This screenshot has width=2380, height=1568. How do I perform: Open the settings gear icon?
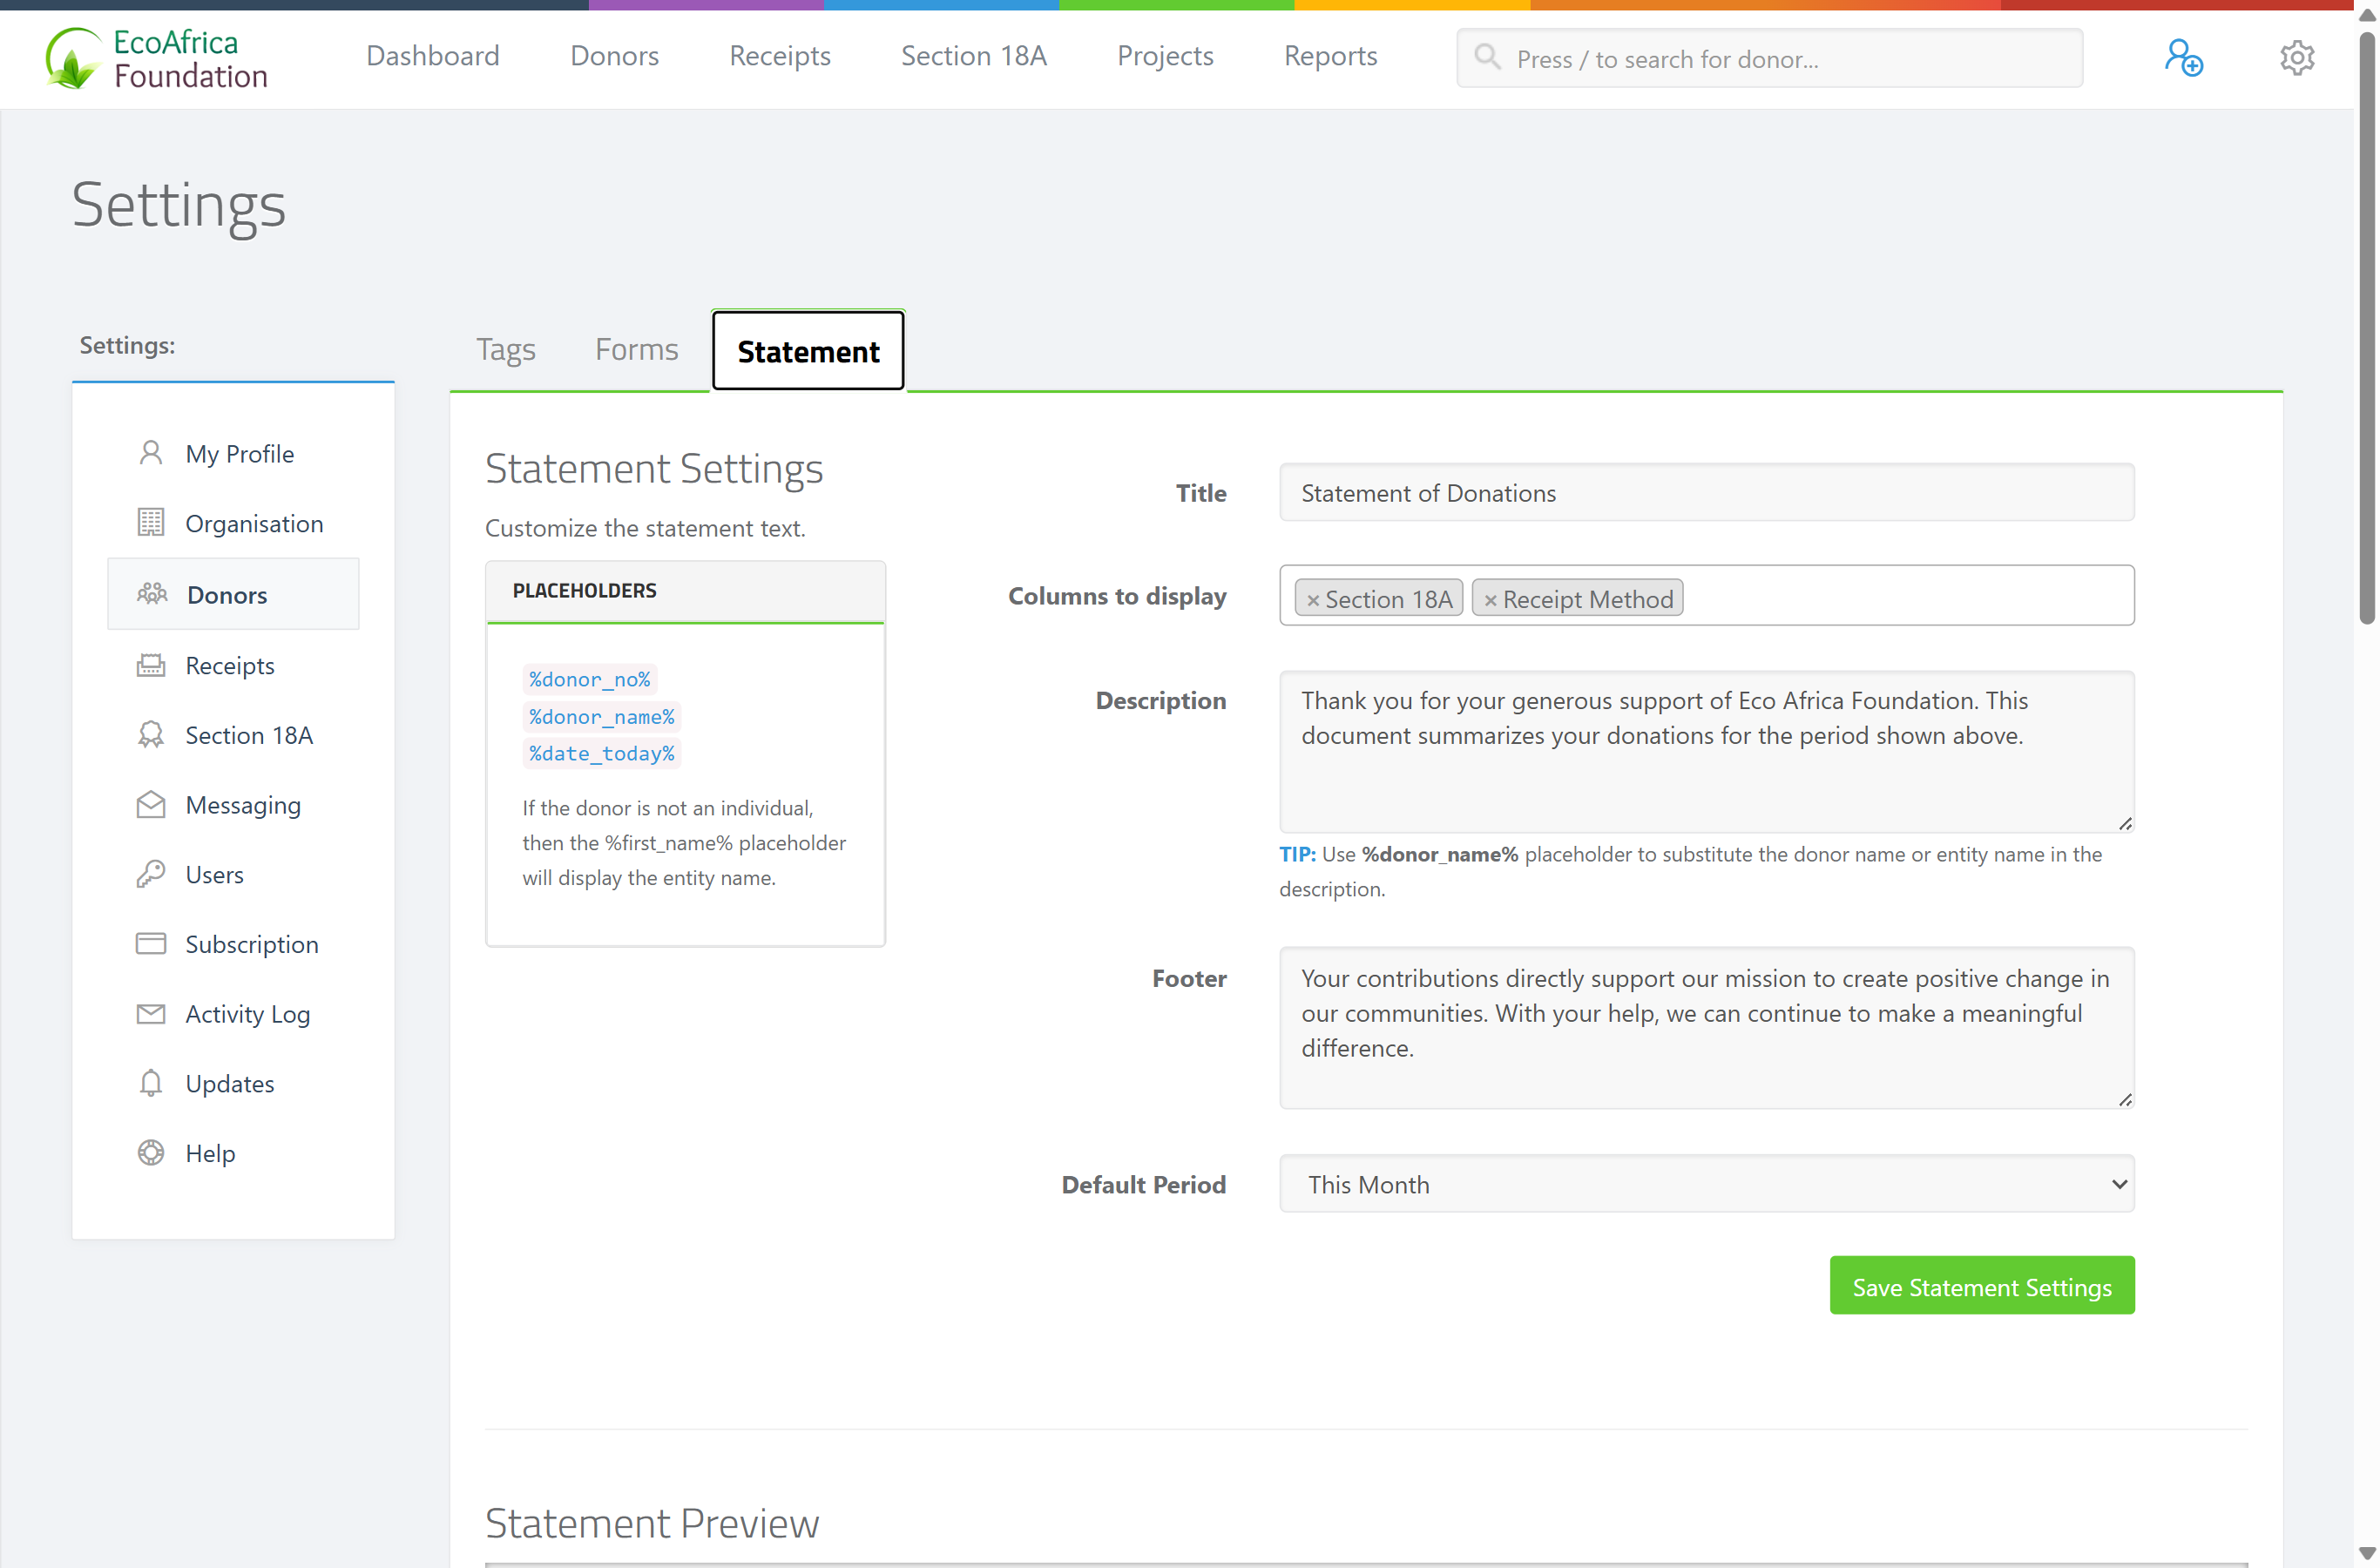click(x=2297, y=58)
